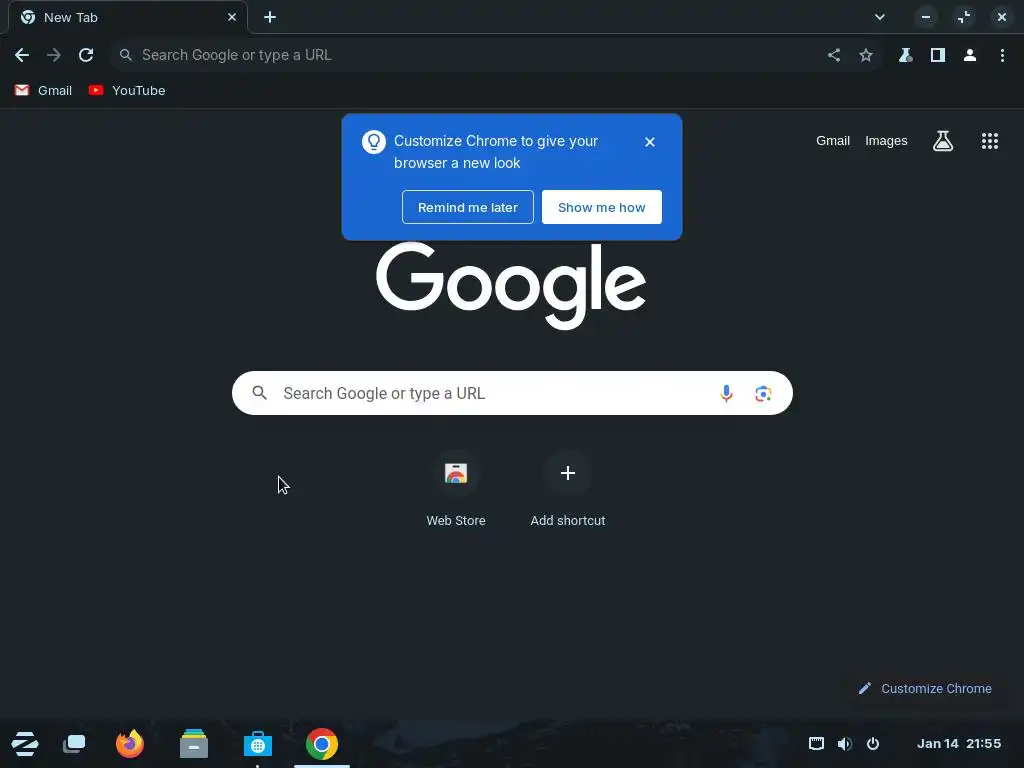The height and width of the screenshot is (768, 1024).
Task: Open Search Labs flask icon on page
Action: click(942, 140)
